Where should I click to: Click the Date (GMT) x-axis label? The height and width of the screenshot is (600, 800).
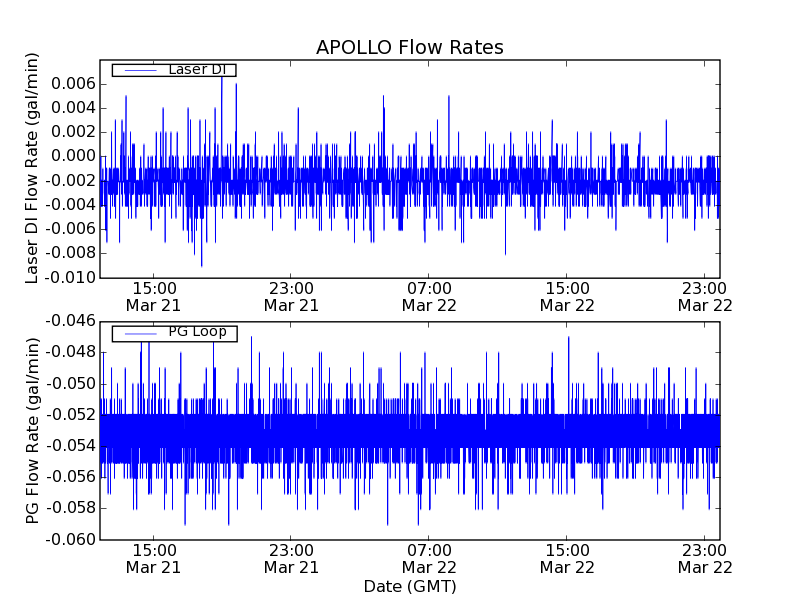click(x=409, y=586)
